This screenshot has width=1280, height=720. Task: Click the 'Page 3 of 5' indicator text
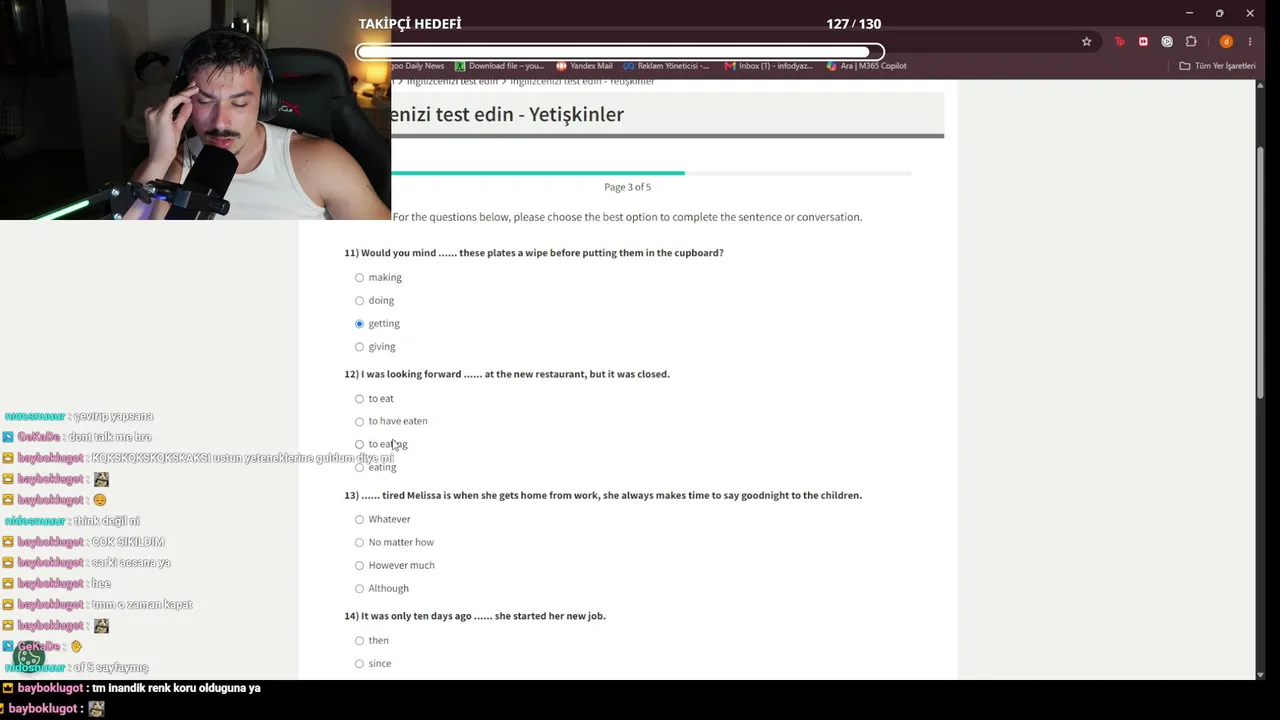(627, 187)
